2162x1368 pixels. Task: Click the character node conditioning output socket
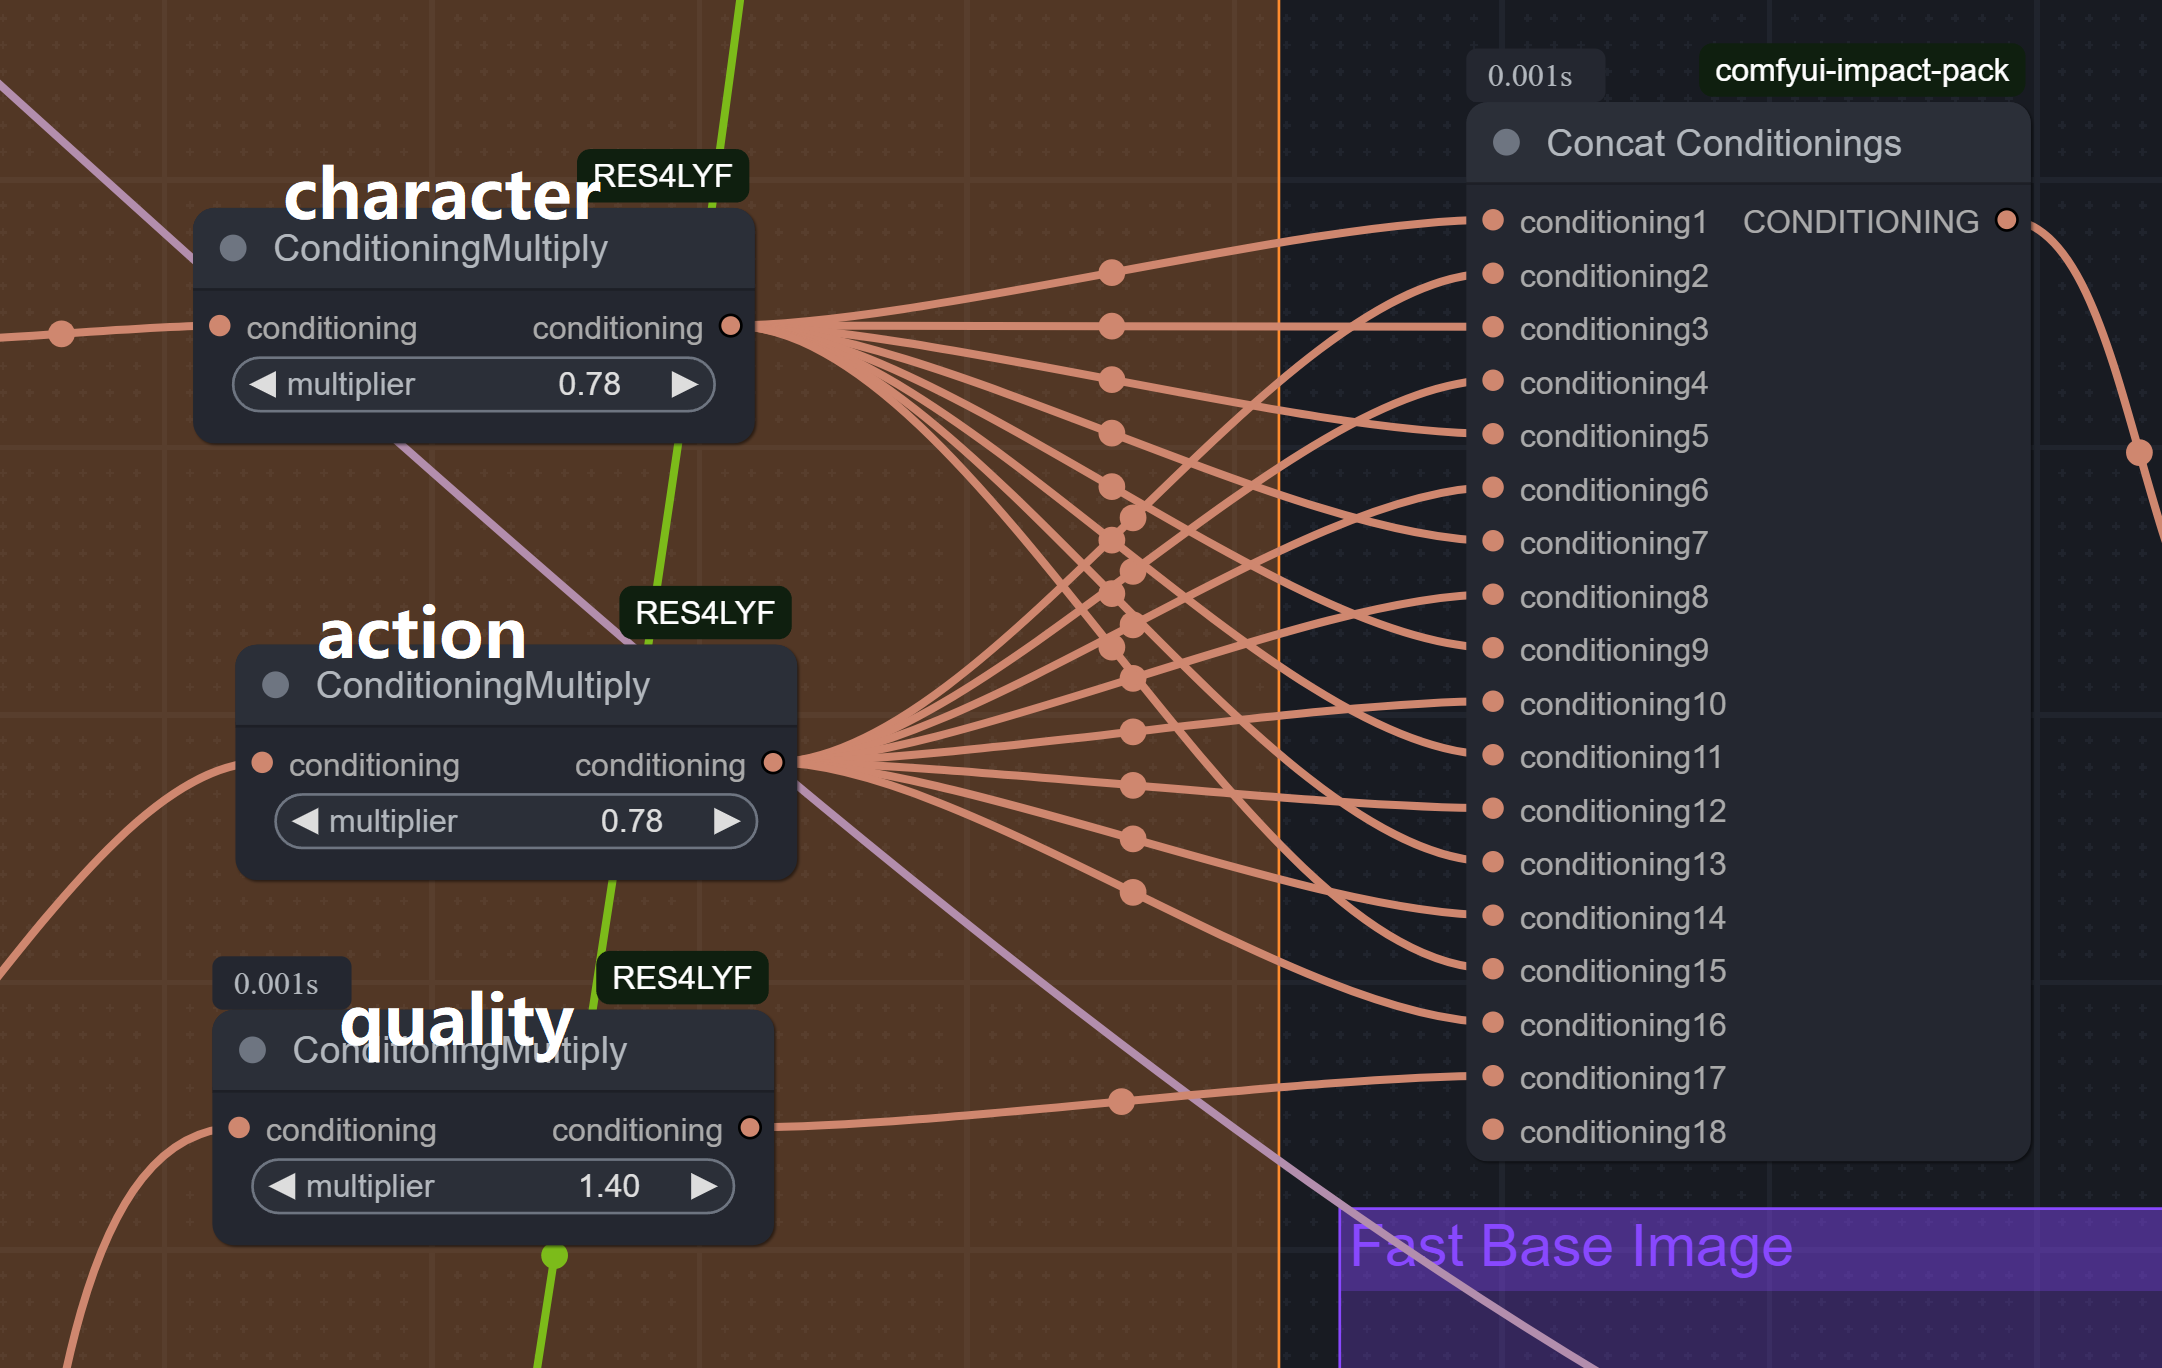[x=731, y=326]
